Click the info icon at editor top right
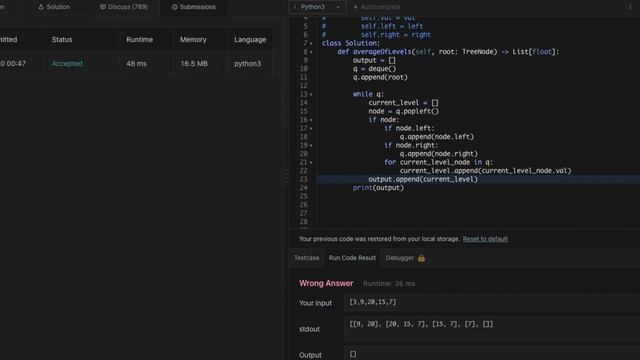The height and width of the screenshot is (360, 640). (x=630, y=7)
